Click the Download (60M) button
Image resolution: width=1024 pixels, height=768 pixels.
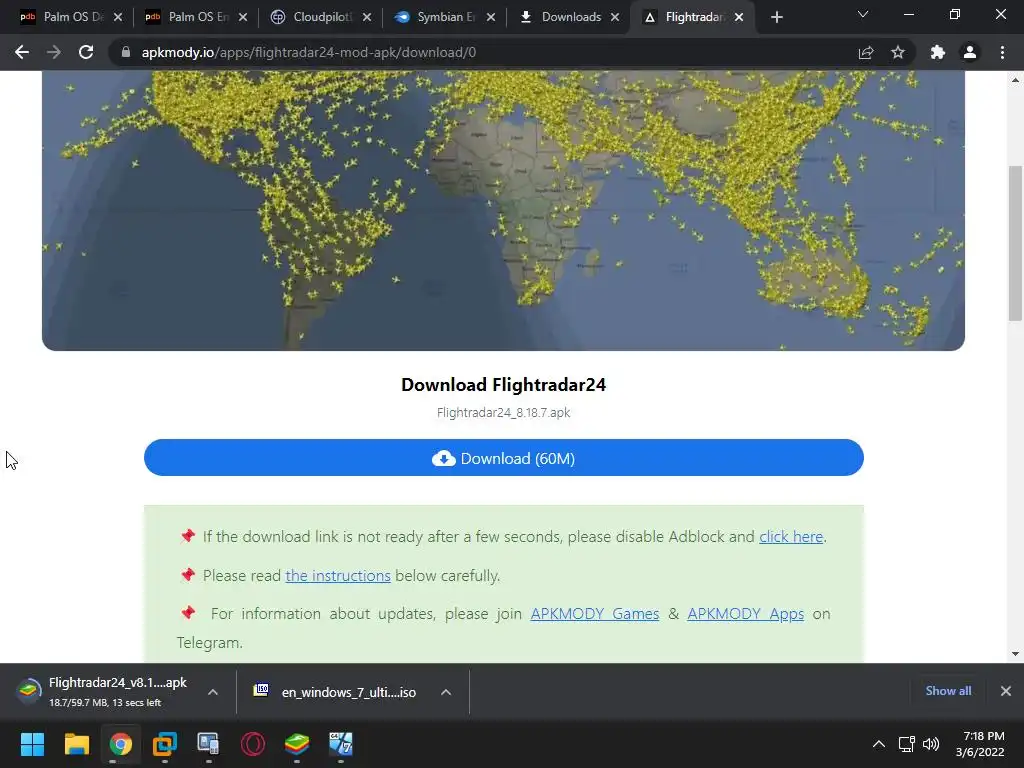point(504,458)
